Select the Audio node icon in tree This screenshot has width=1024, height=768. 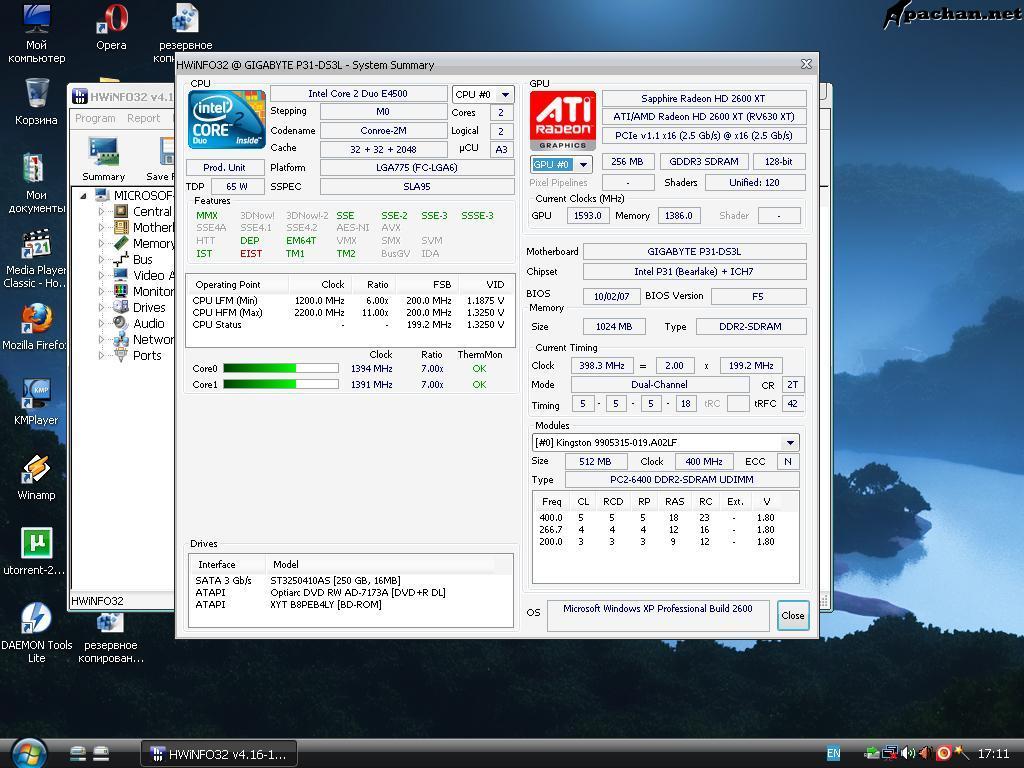121,323
